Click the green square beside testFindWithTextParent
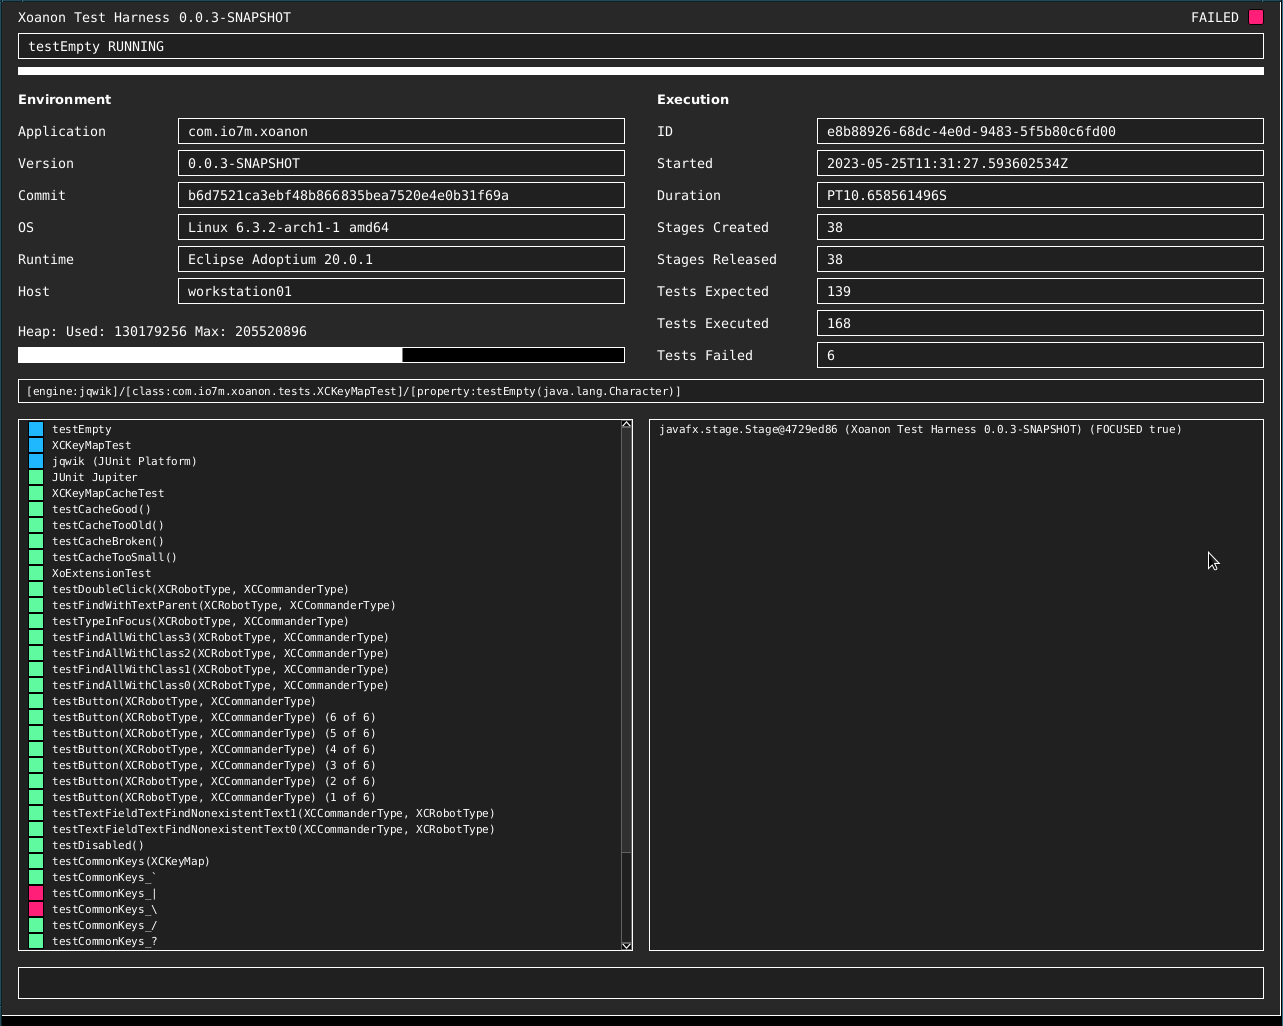The height and width of the screenshot is (1026, 1283). click(x=36, y=605)
